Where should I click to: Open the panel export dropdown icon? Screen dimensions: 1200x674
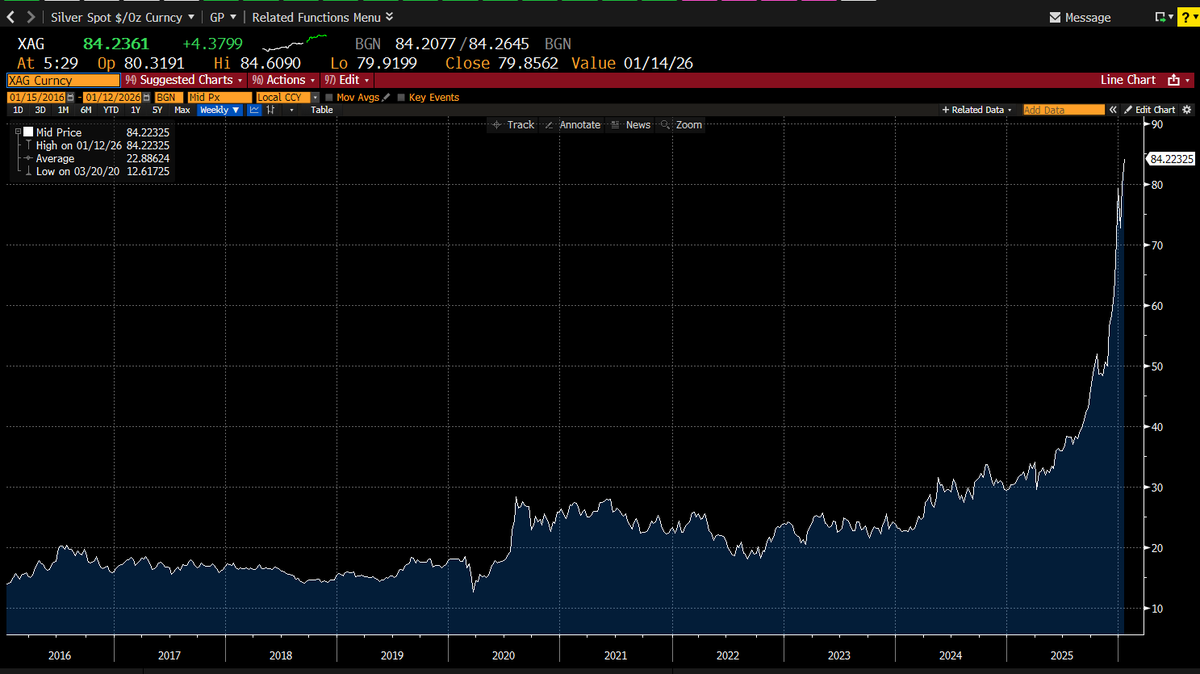(x=1163, y=17)
